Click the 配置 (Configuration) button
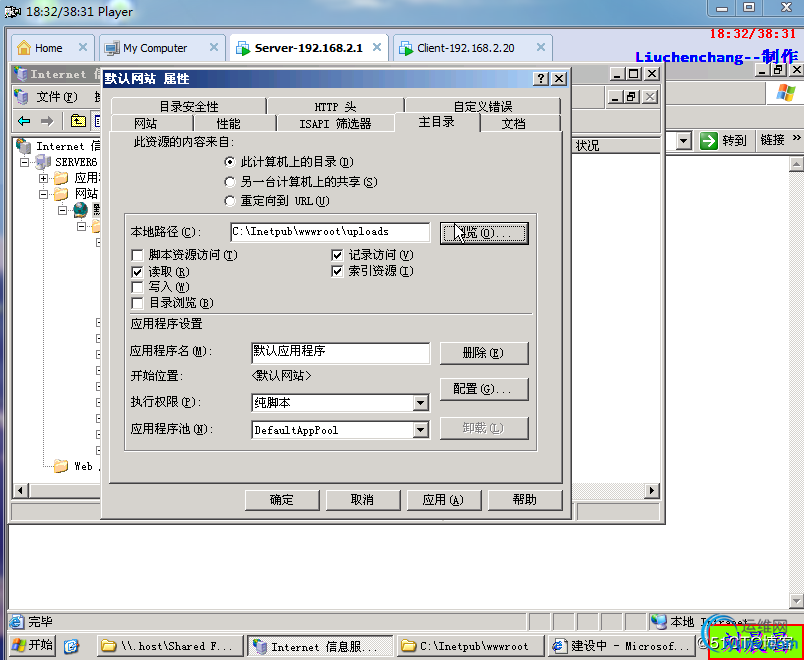The image size is (804, 660). (484, 389)
